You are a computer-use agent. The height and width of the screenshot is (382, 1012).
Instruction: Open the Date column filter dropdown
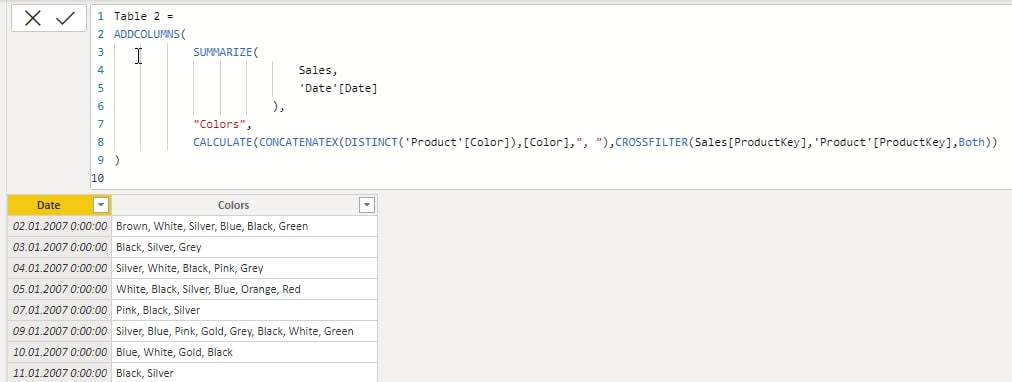[101, 205]
